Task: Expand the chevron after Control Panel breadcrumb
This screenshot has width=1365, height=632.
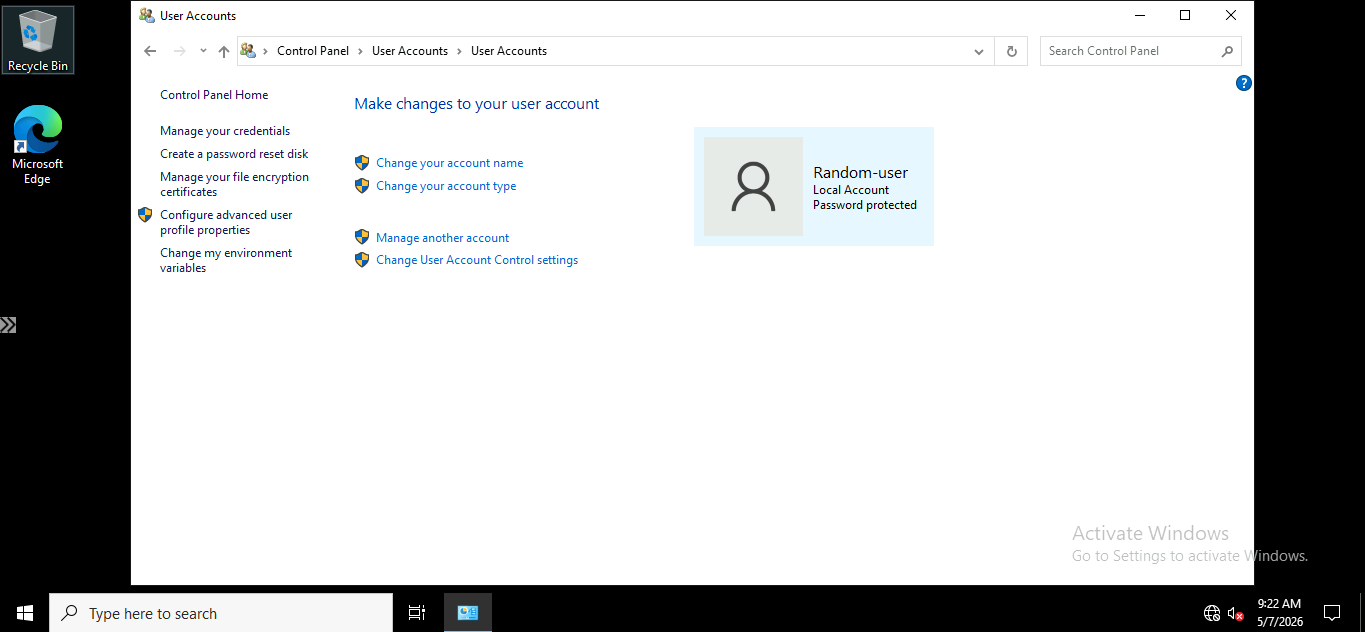Action: pos(360,51)
